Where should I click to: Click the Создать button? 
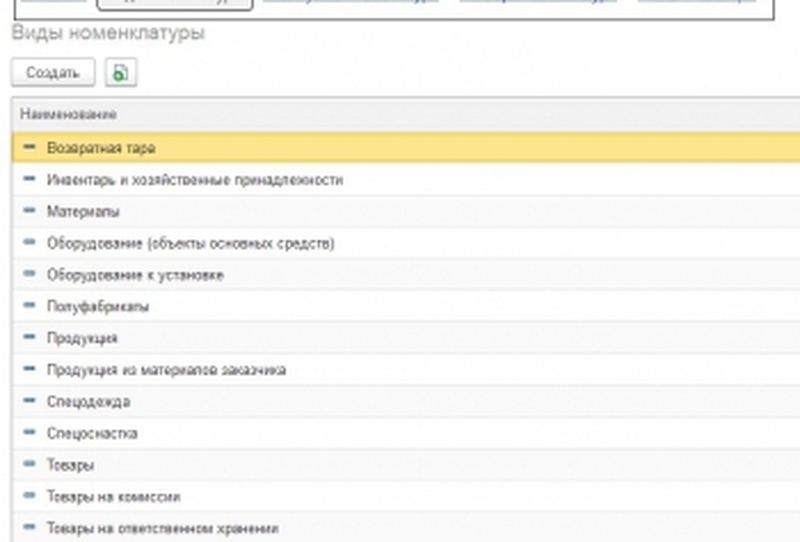coord(52,73)
